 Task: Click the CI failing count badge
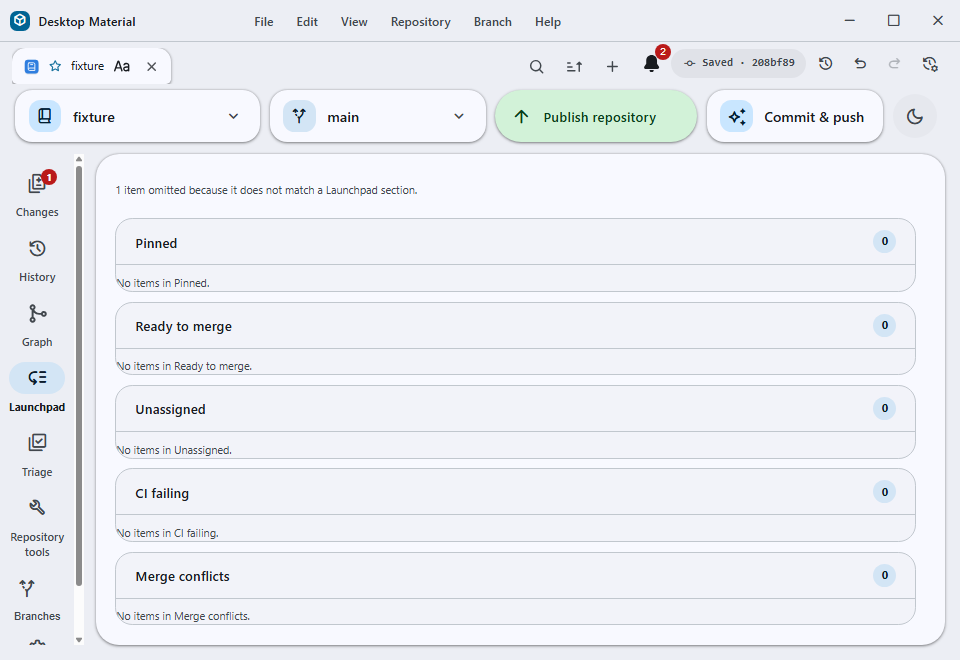click(884, 492)
